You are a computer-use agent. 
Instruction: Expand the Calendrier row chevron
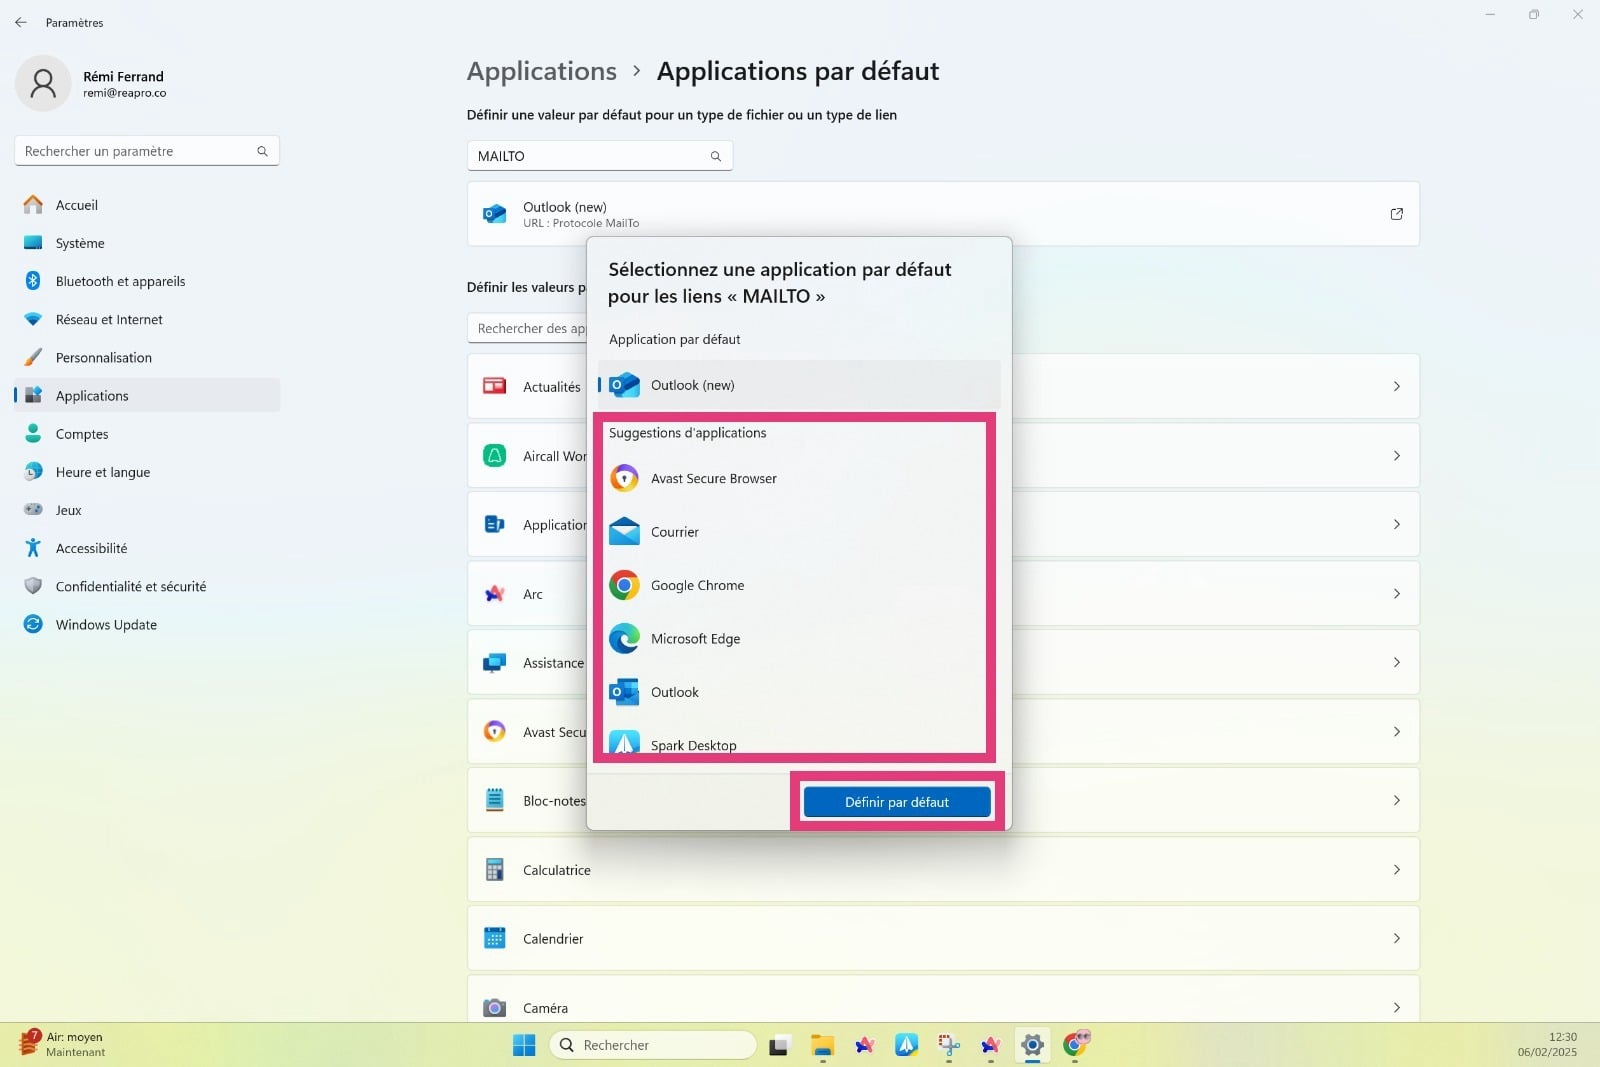[x=1397, y=938]
